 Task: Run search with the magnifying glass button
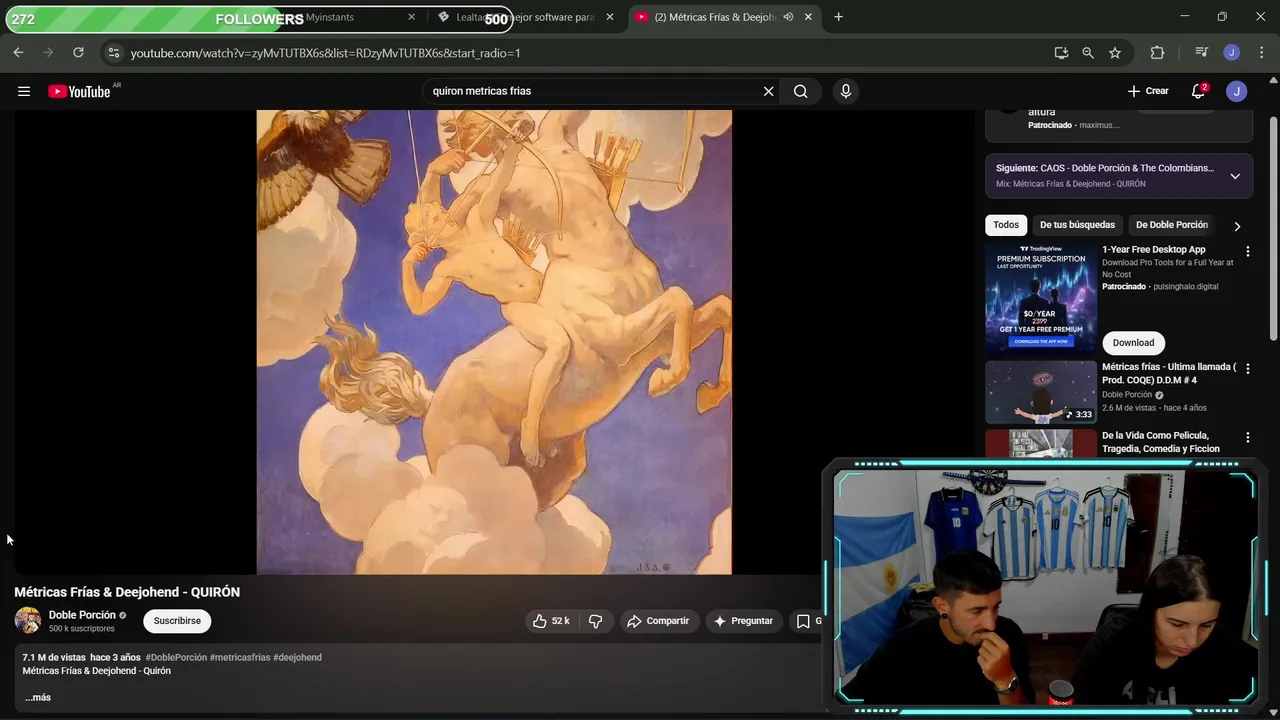[x=801, y=91]
